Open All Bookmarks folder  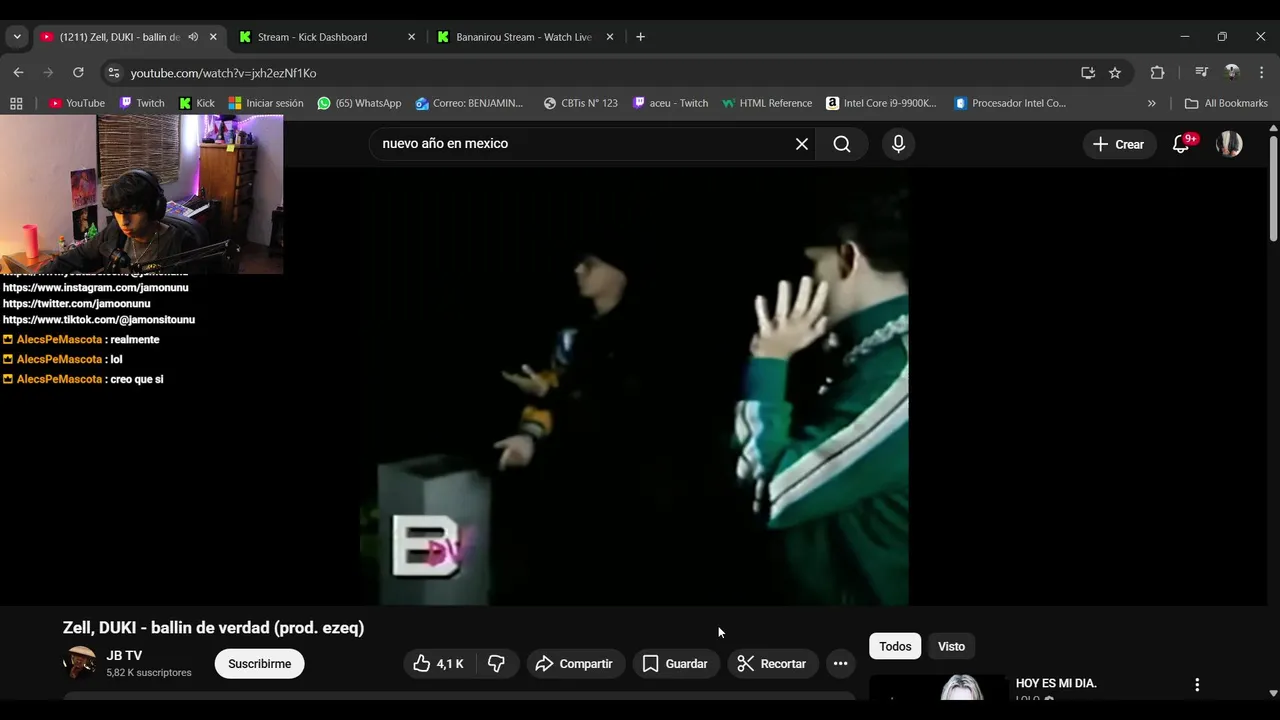point(1226,103)
